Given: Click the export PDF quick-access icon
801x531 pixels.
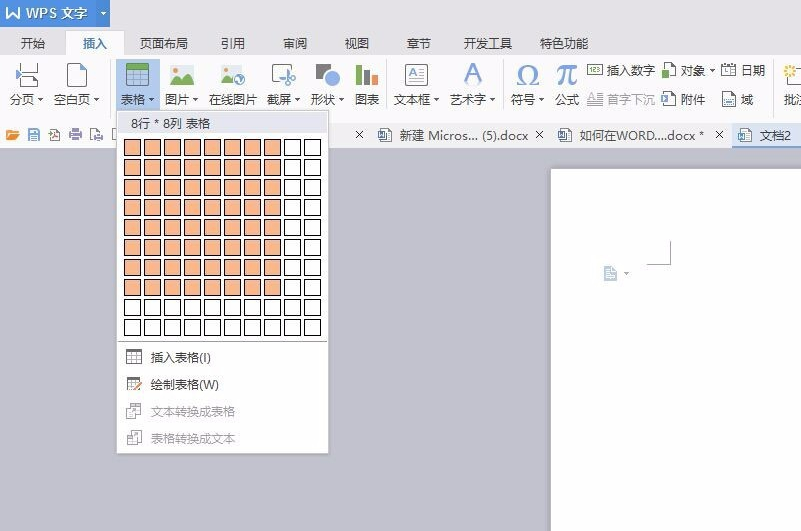Looking at the screenshot, I should [54, 135].
